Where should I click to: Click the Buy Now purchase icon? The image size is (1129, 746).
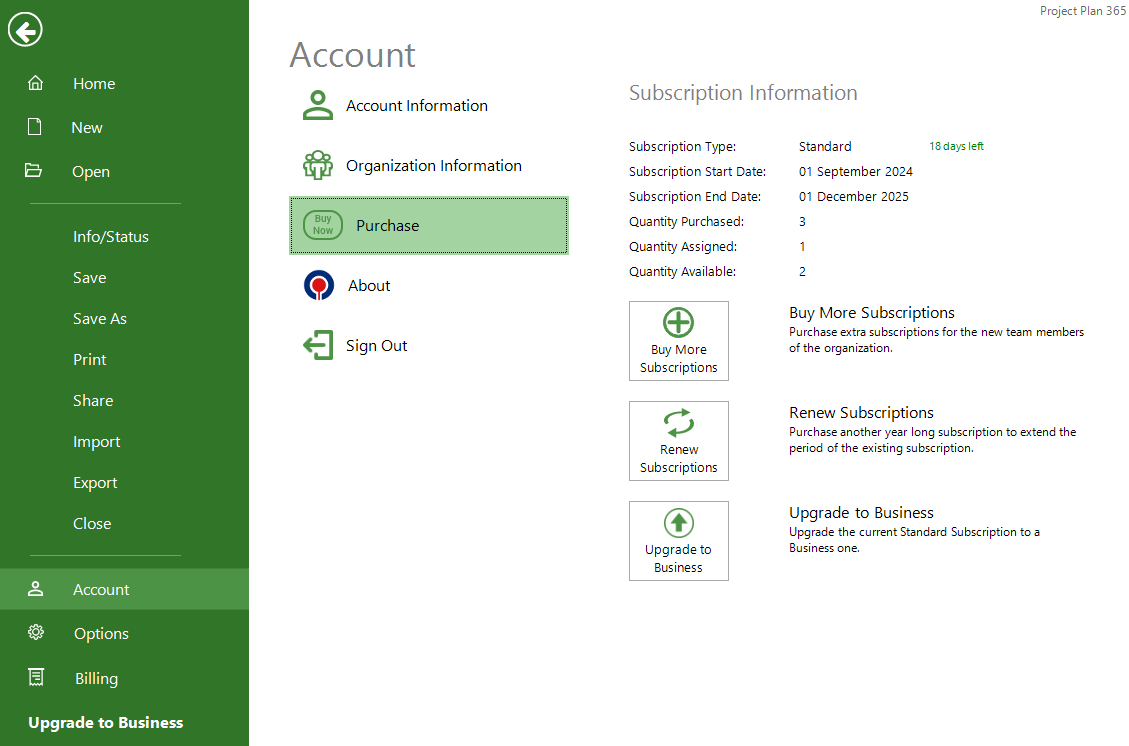tap(323, 225)
